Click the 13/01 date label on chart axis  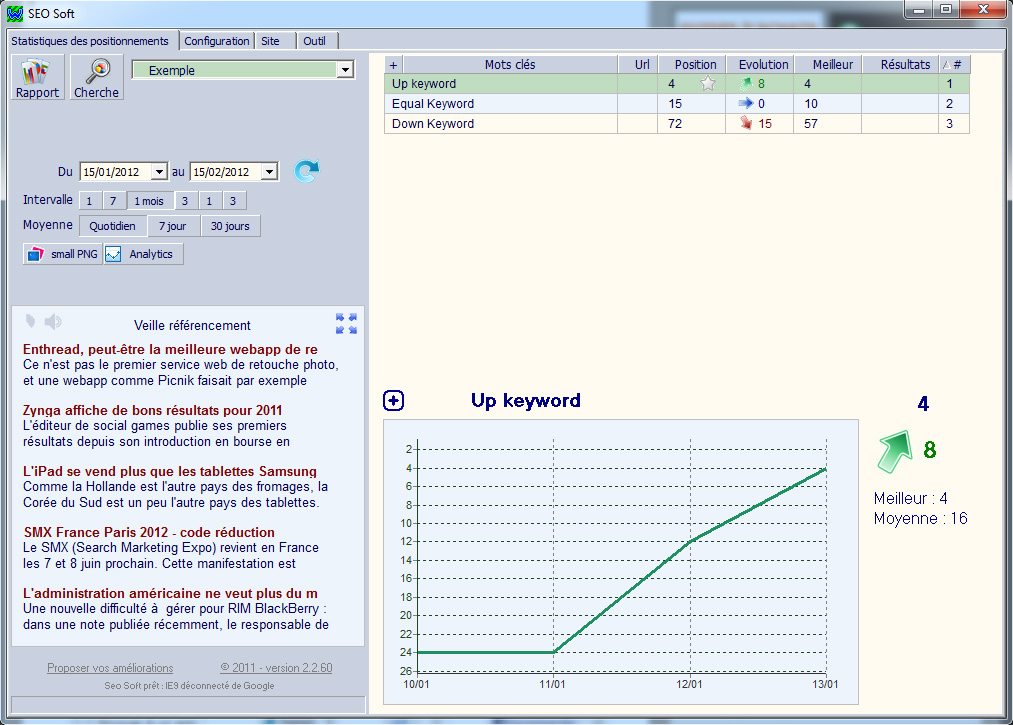point(825,684)
